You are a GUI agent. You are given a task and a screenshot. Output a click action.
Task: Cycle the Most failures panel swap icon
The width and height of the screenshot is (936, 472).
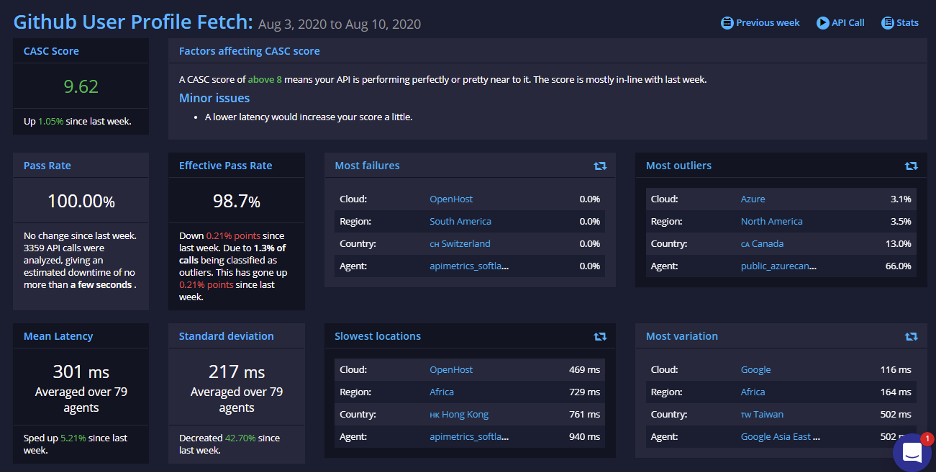(x=600, y=166)
